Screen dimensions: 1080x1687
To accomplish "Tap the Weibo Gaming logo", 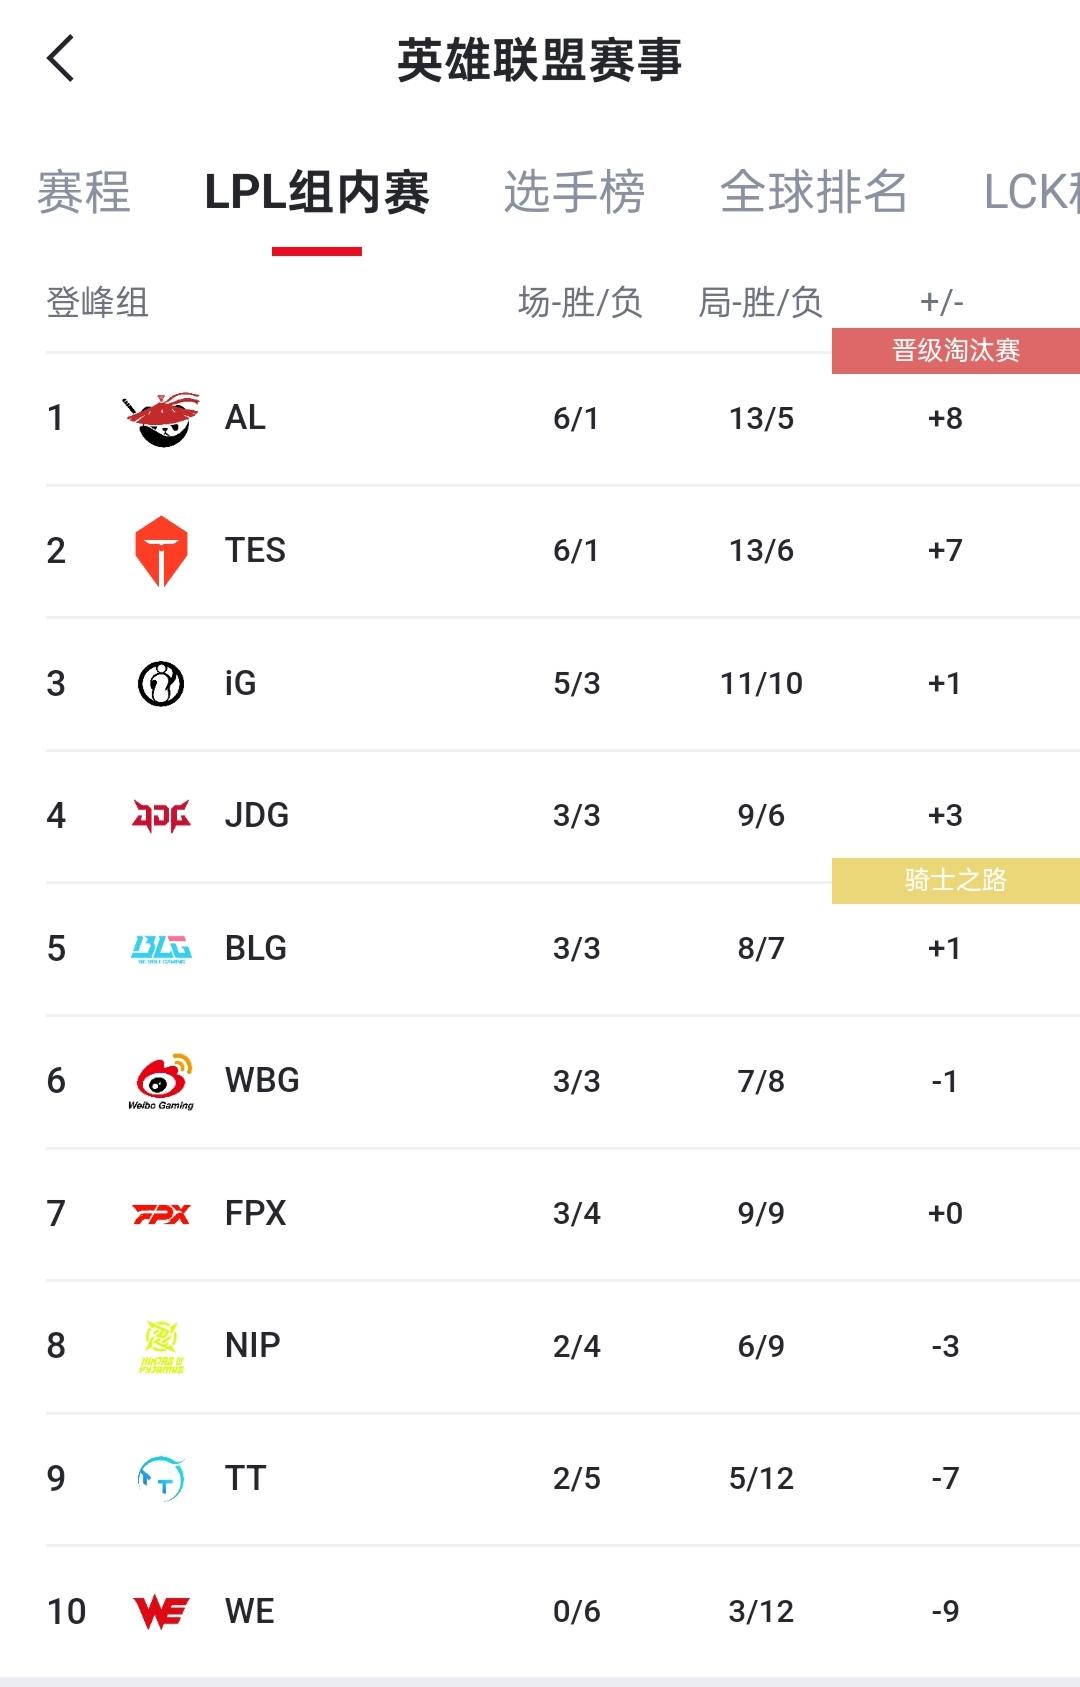I will point(161,1081).
